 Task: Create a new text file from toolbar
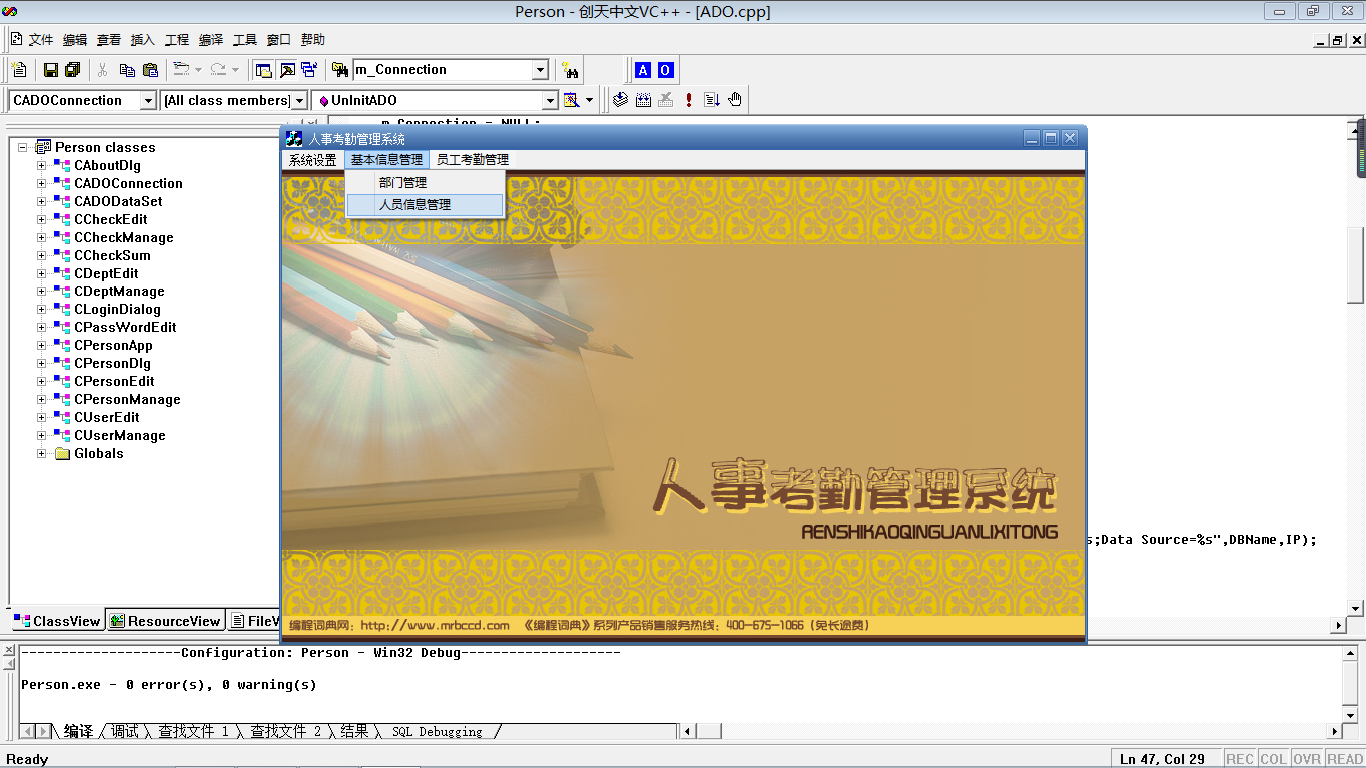[19, 70]
